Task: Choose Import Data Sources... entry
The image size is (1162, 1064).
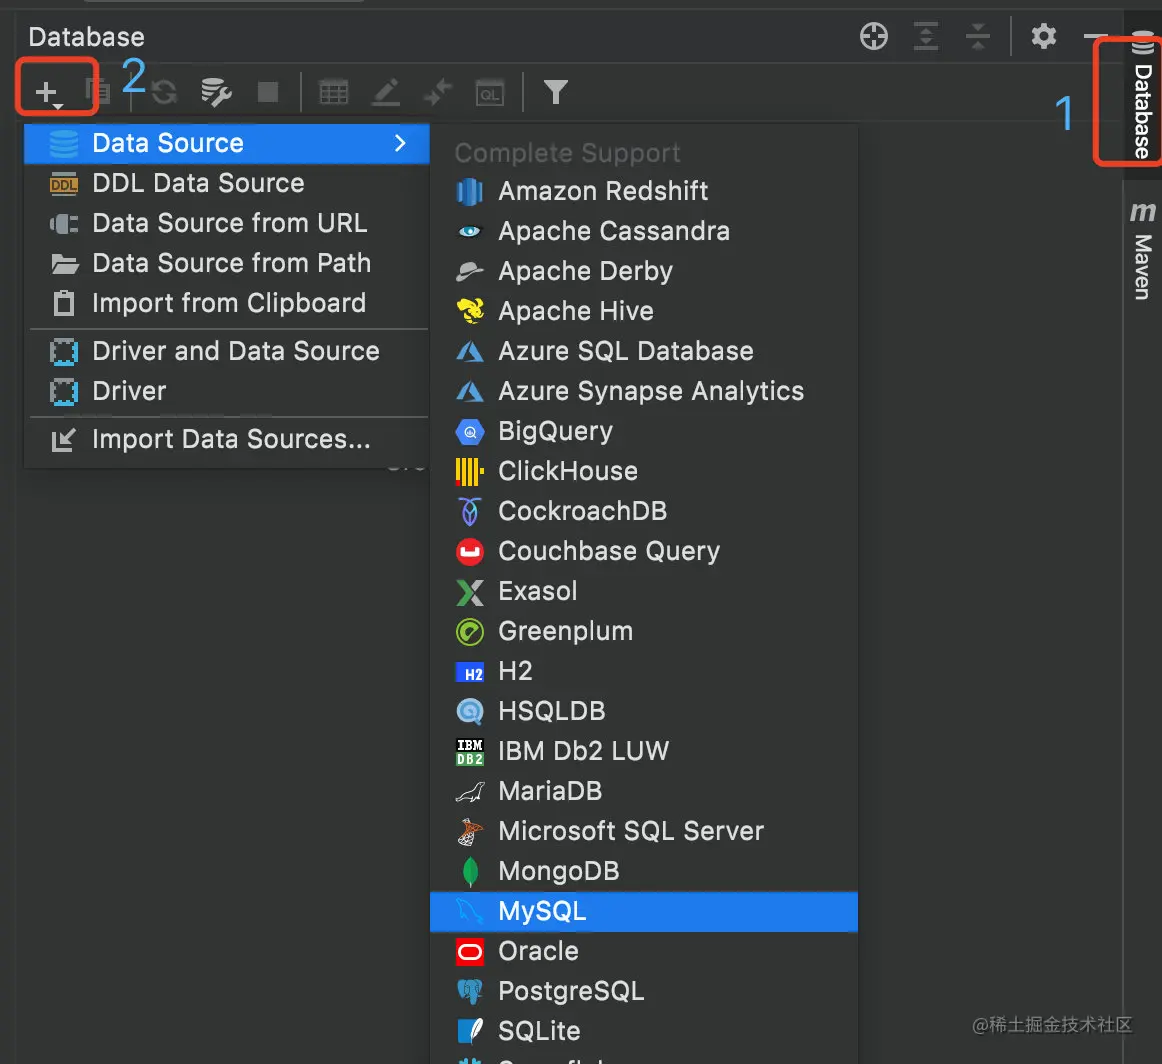Action: (x=227, y=439)
